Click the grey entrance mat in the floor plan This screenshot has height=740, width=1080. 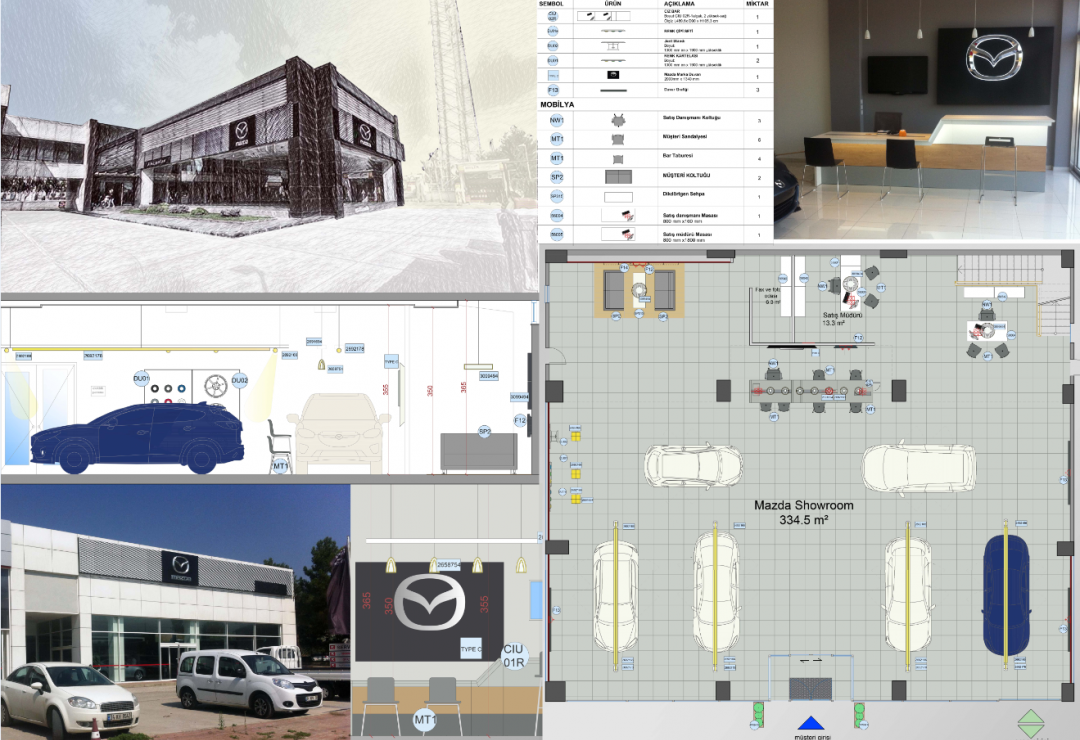(x=810, y=688)
